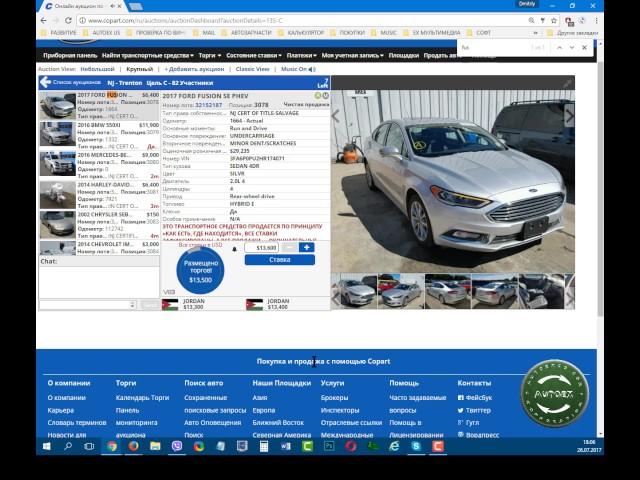Screen dimensions: 640x480
Task: Open Calculator from taskbar
Action: click(264, 447)
